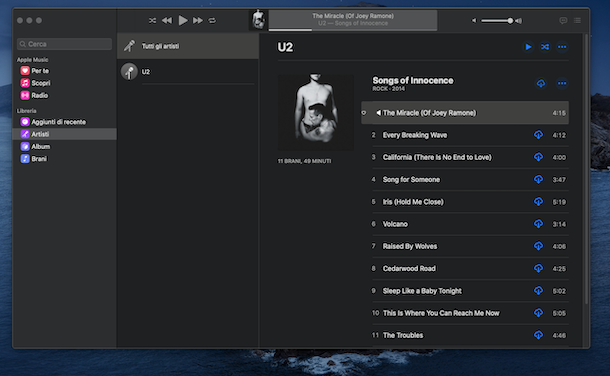The width and height of the screenshot is (610, 376).
Task: Click the speaker icon on the playing track
Action: (x=378, y=113)
